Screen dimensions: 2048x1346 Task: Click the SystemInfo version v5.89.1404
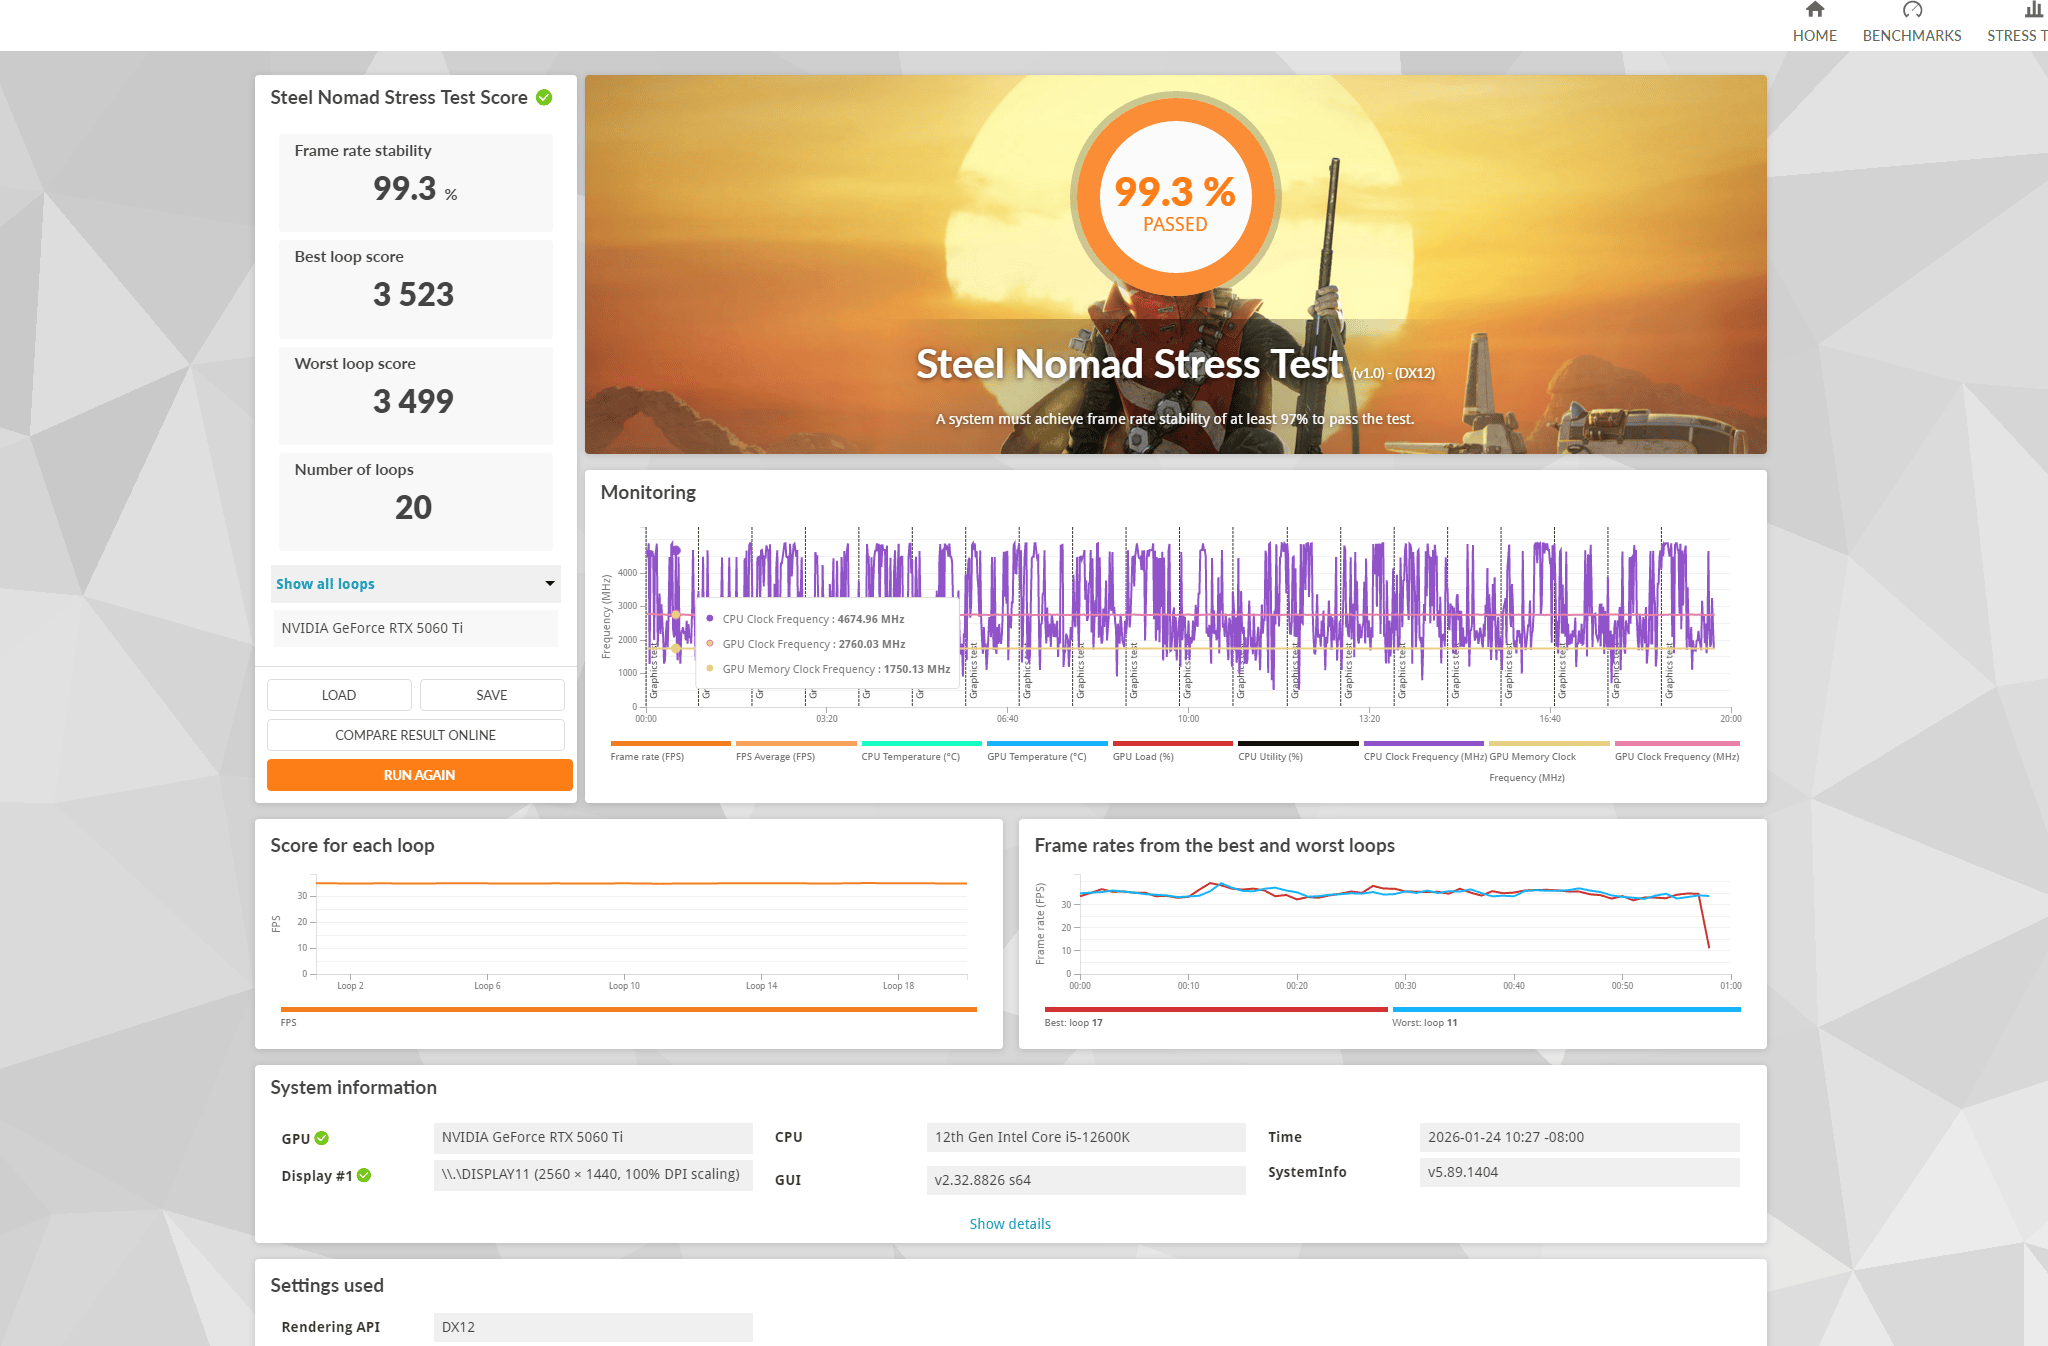(1580, 1172)
